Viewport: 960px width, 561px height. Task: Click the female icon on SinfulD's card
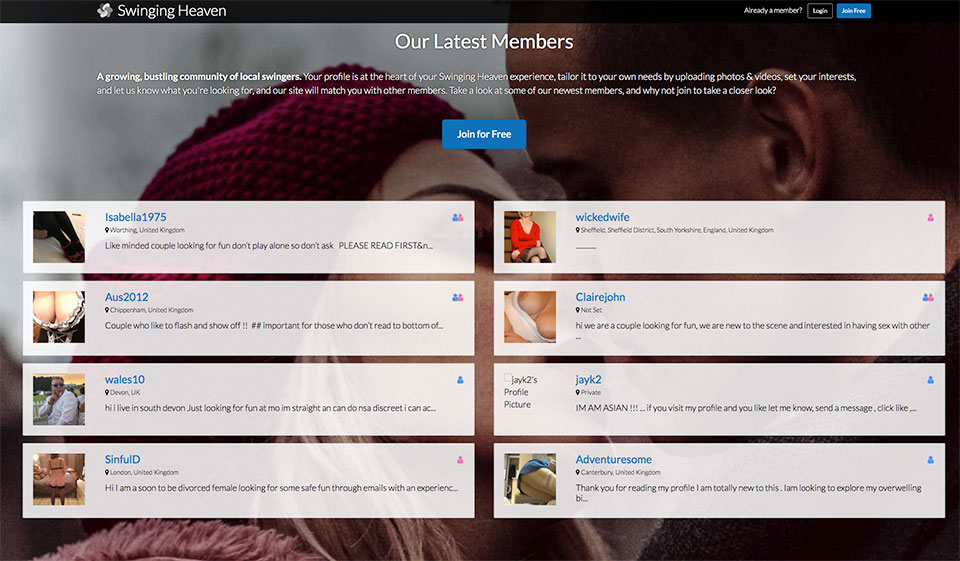pyautogui.click(x=460, y=460)
